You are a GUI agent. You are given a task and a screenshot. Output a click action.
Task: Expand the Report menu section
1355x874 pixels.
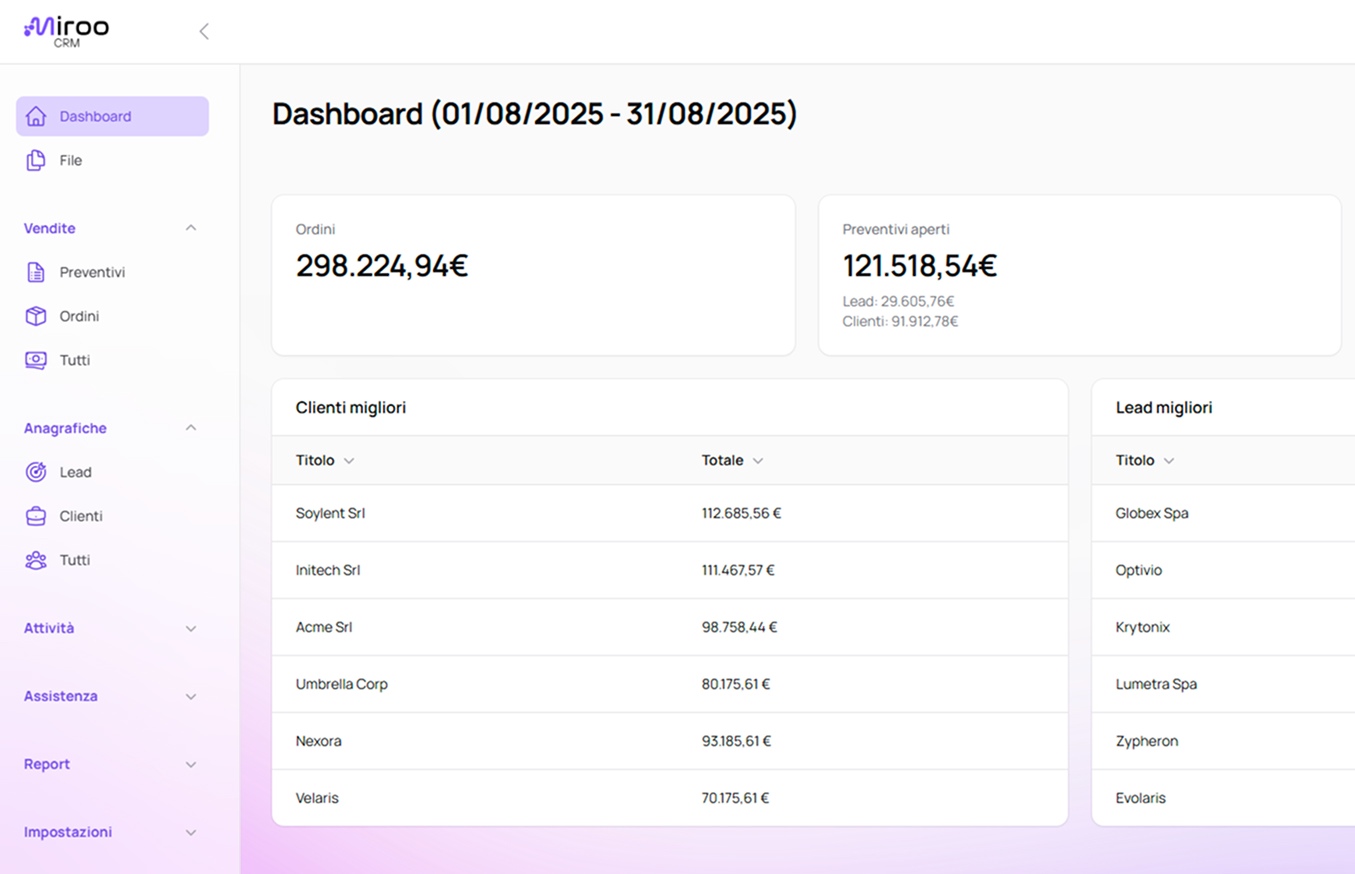click(x=191, y=764)
